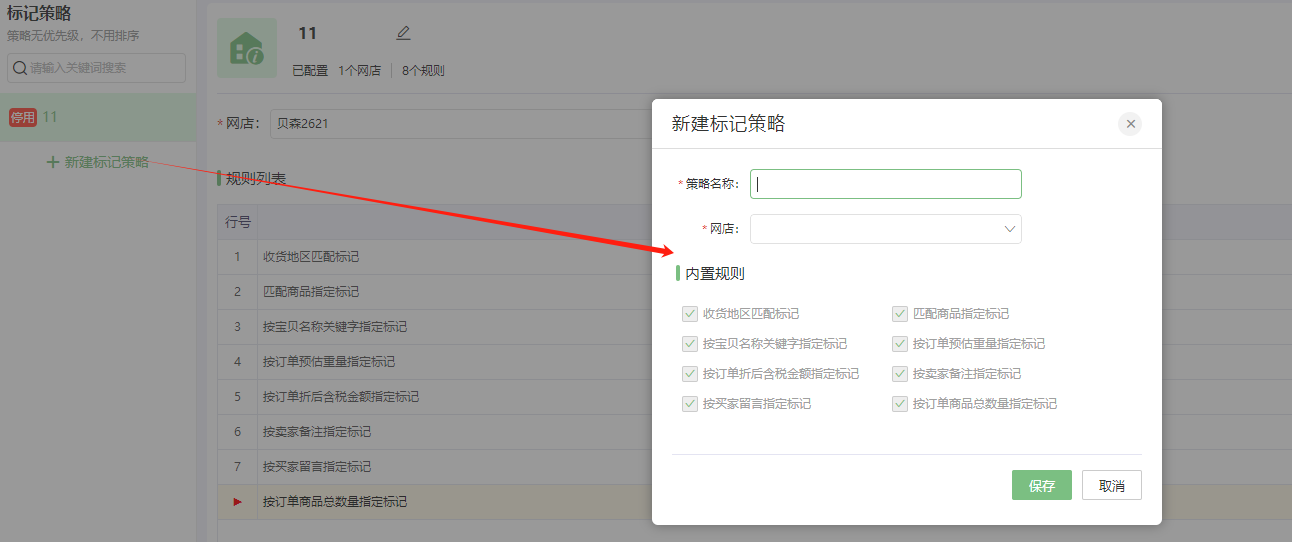Toggle 收货地区匹配标记 checkbox in dialog
The image size is (1292, 542).
(689, 314)
